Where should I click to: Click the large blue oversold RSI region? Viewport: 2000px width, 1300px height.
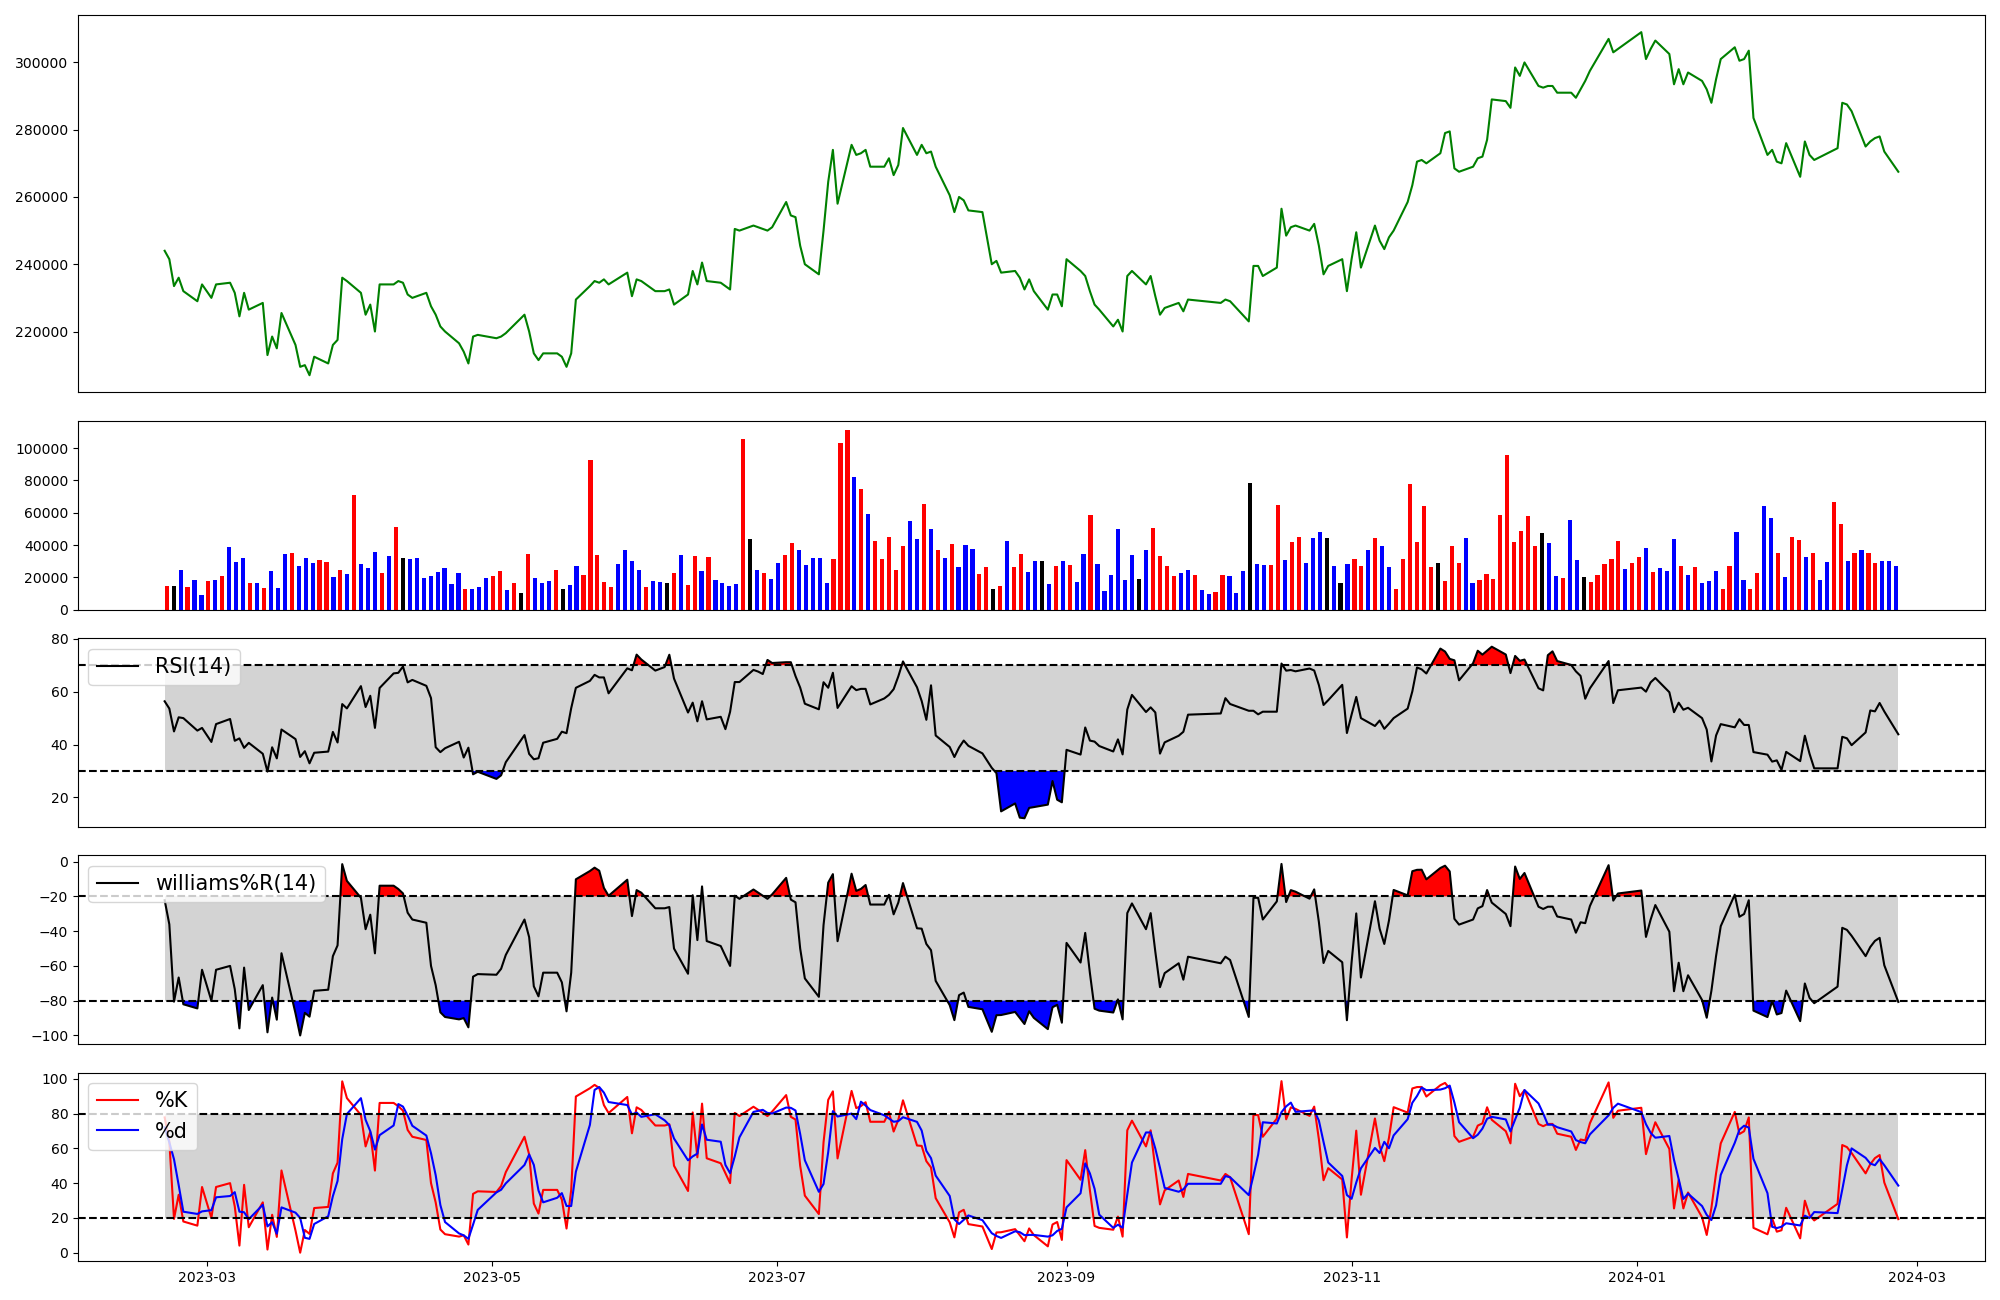point(1025,789)
